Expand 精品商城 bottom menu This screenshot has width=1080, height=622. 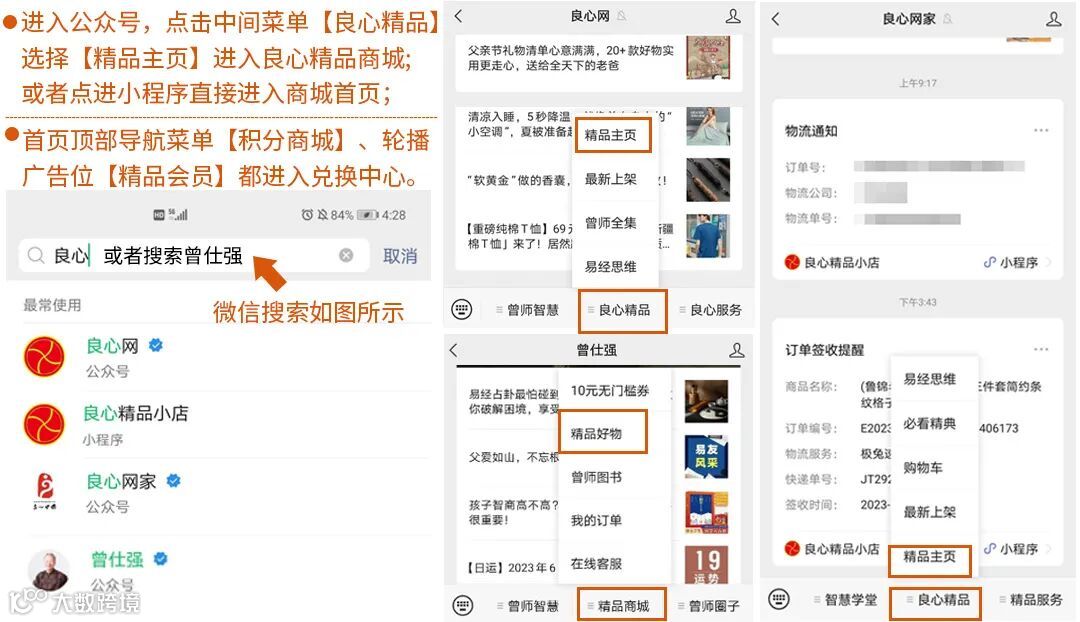tap(623, 605)
